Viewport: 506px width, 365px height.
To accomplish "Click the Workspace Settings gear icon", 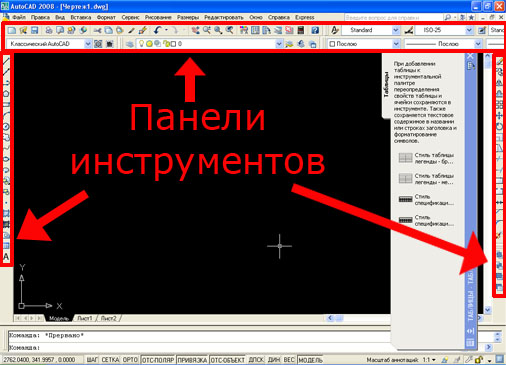I will click(98, 44).
